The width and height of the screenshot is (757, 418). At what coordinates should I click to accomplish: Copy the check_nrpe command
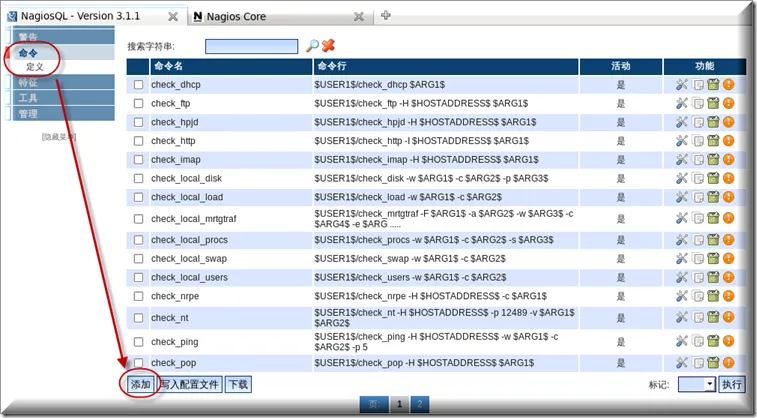point(698,296)
